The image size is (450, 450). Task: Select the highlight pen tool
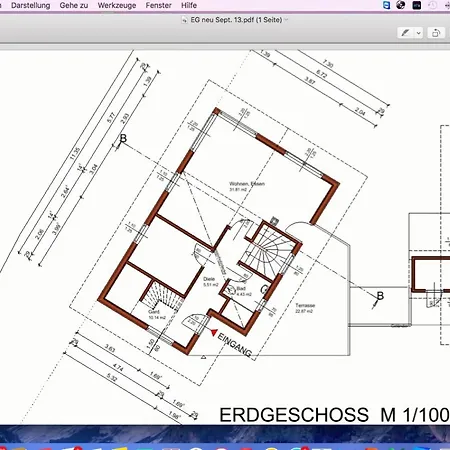point(405,33)
